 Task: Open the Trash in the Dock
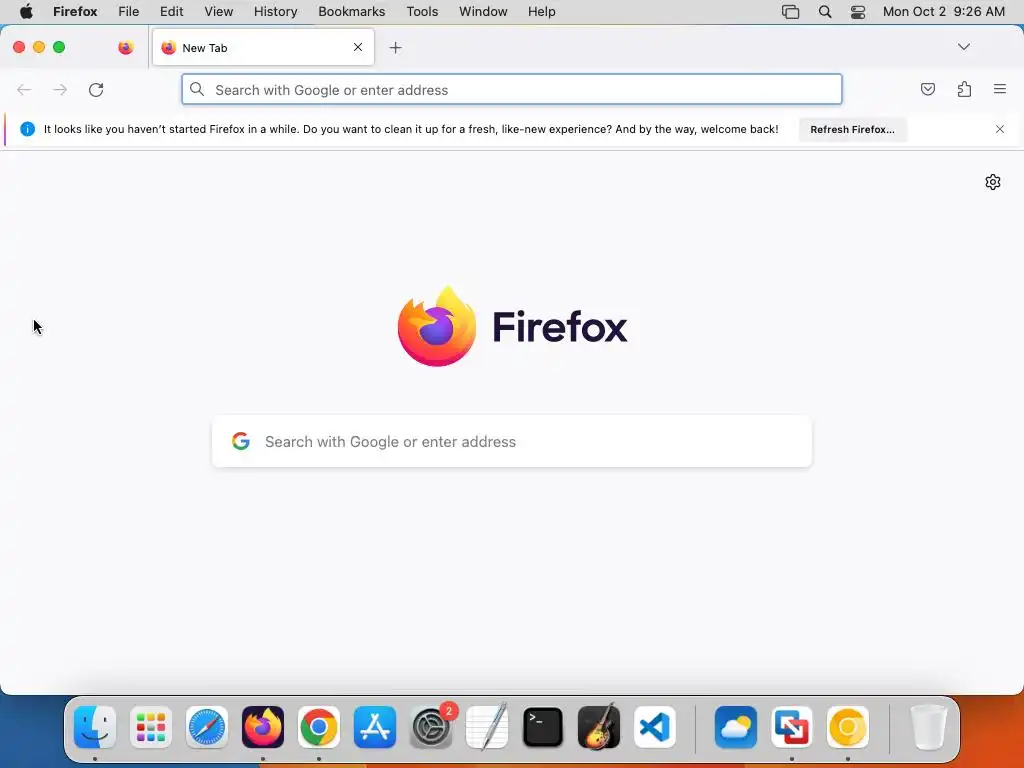pos(929,727)
